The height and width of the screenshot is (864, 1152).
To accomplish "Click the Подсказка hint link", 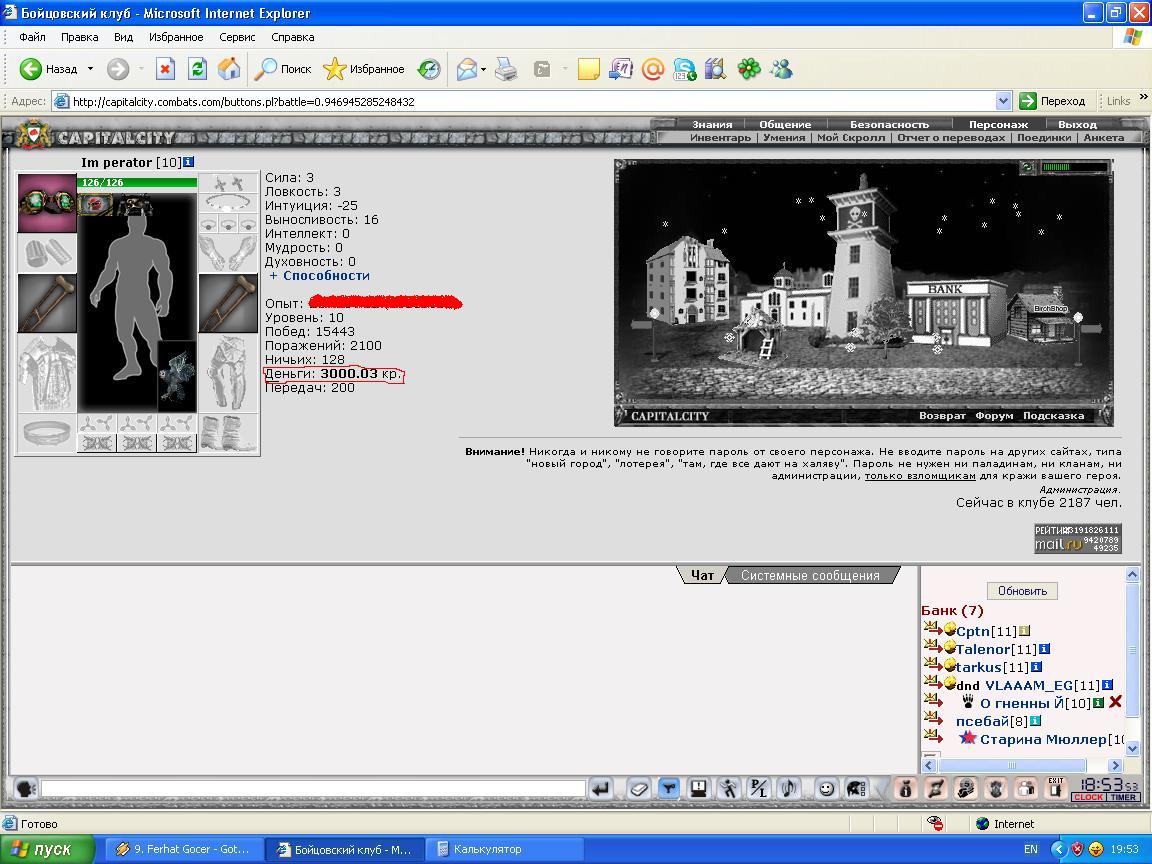I will pyautogui.click(x=1054, y=416).
